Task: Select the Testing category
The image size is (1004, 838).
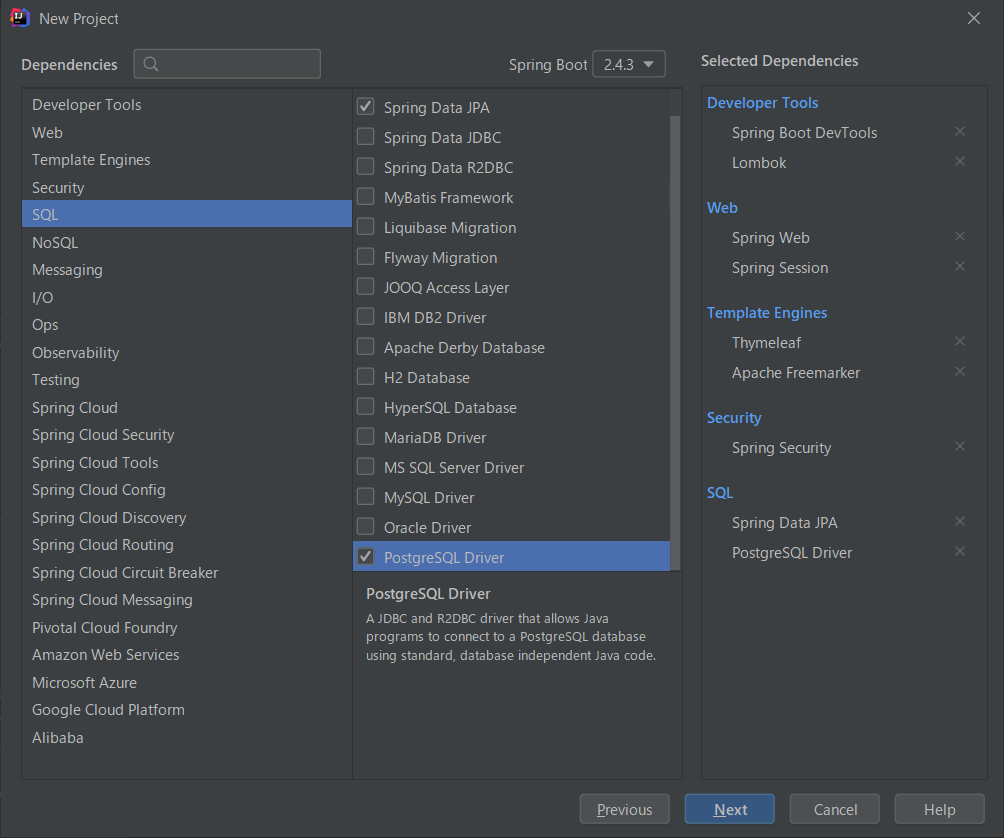Action: pos(187,380)
